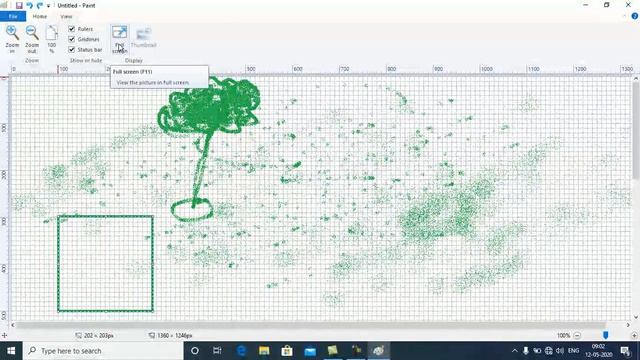
Task: Open the Mail app from taskbar
Action: 310,351
